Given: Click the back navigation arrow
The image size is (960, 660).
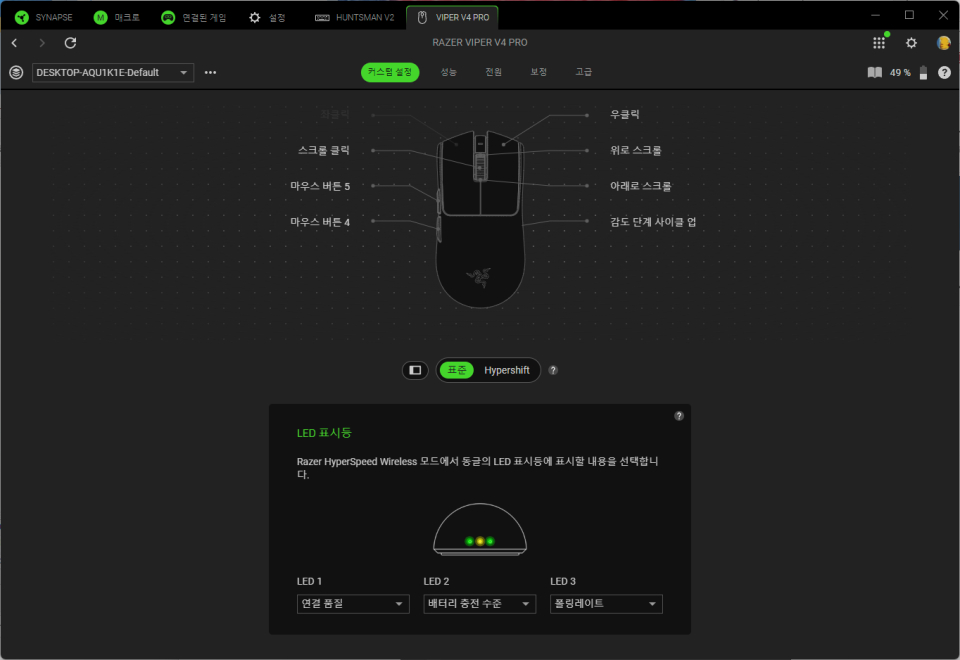Looking at the screenshot, I should click(x=13, y=43).
